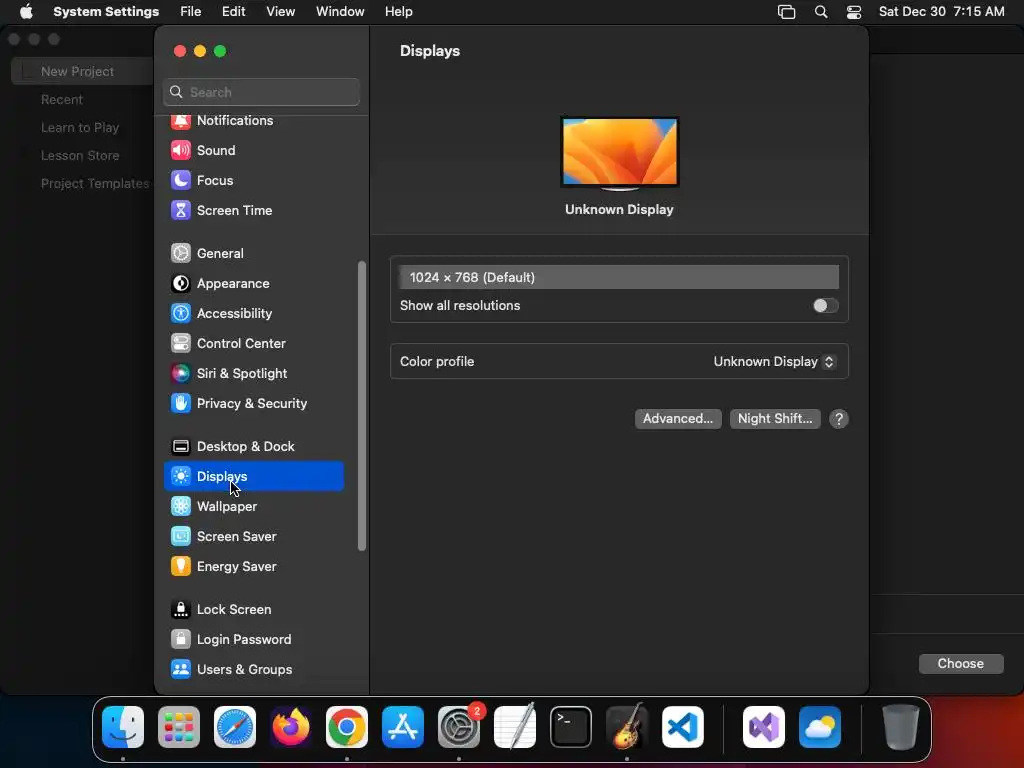1024x768 pixels.
Task: Open Login Password settings
Action: point(253,640)
